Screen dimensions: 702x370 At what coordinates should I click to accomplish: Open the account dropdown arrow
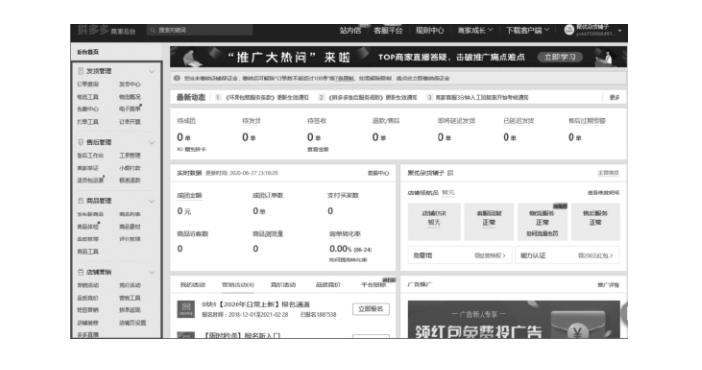coord(620,31)
